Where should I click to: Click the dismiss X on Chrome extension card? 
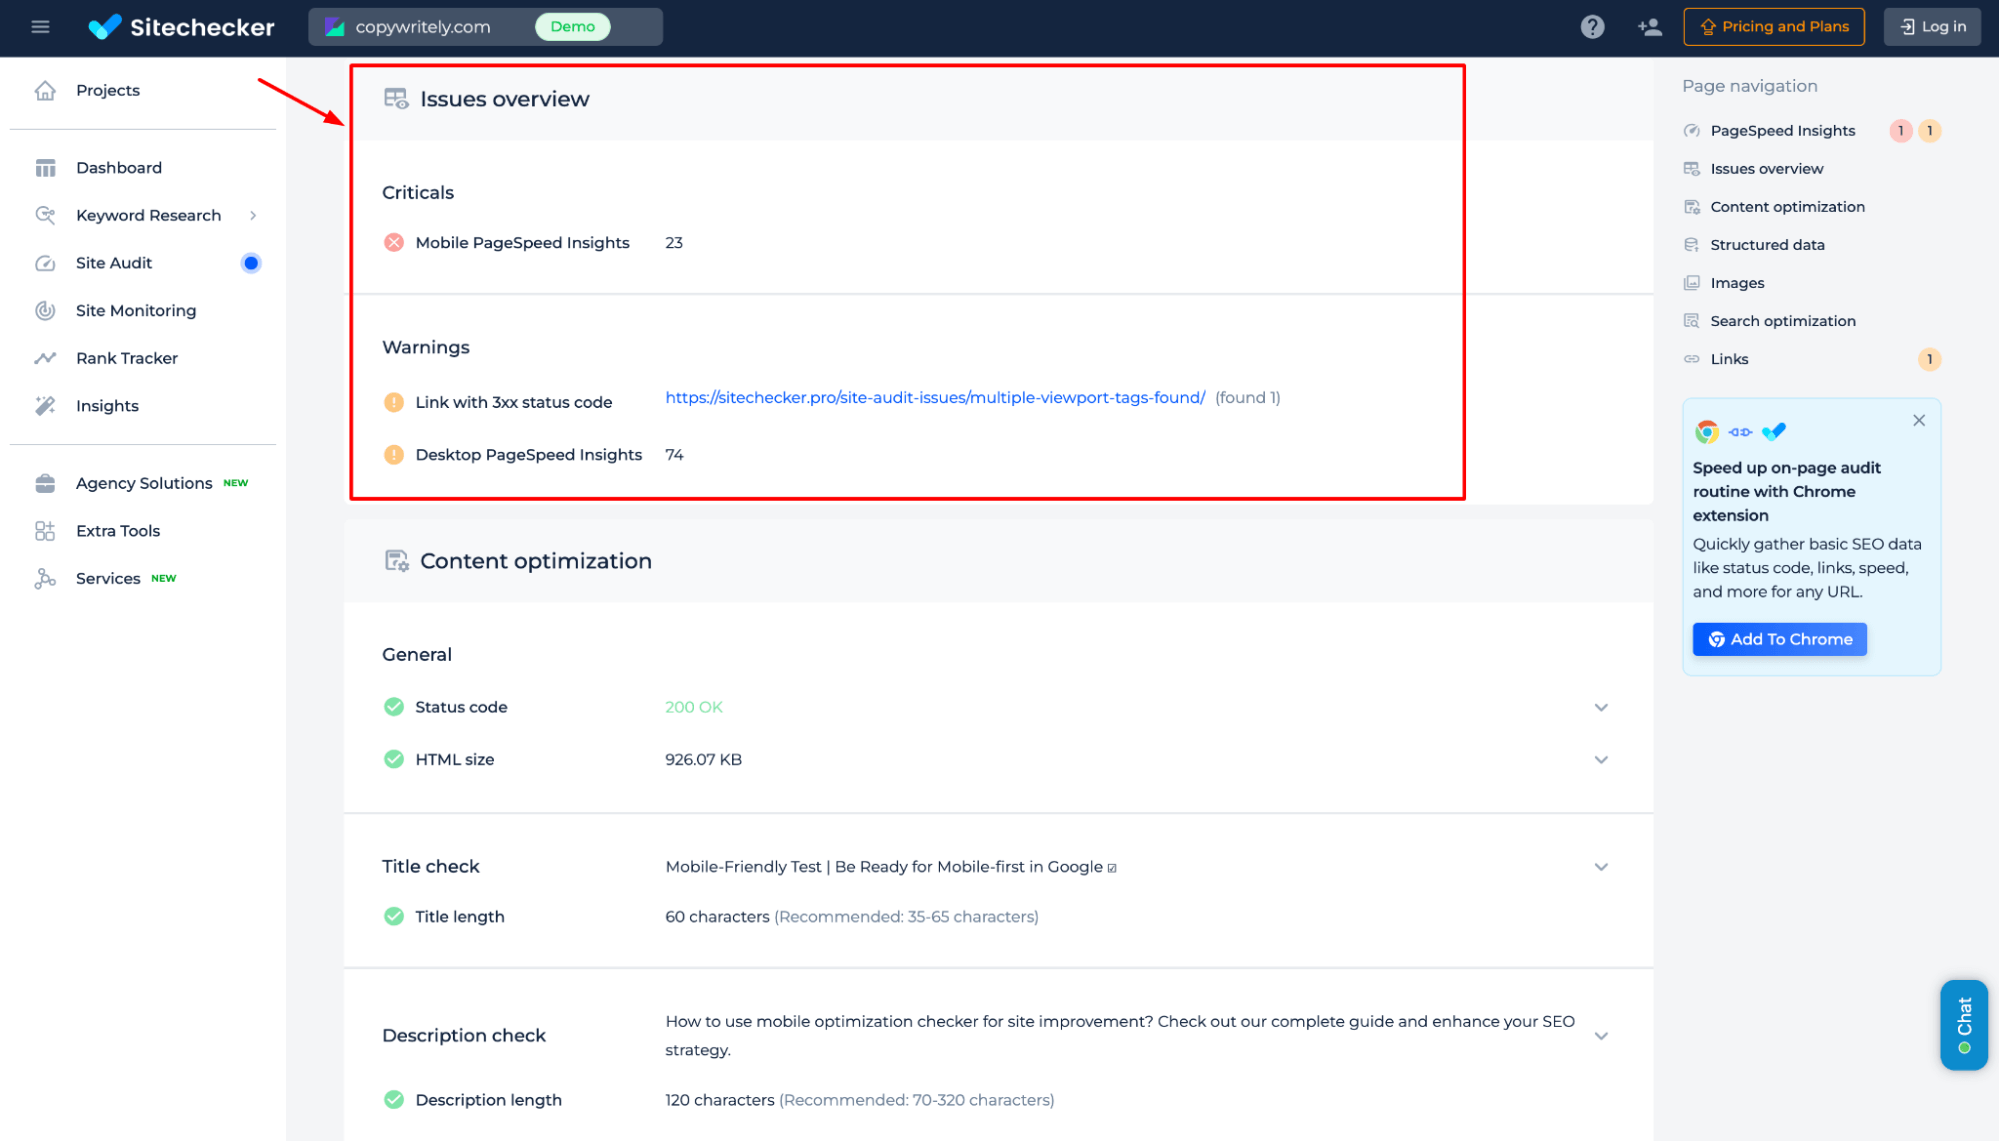[x=1919, y=420]
